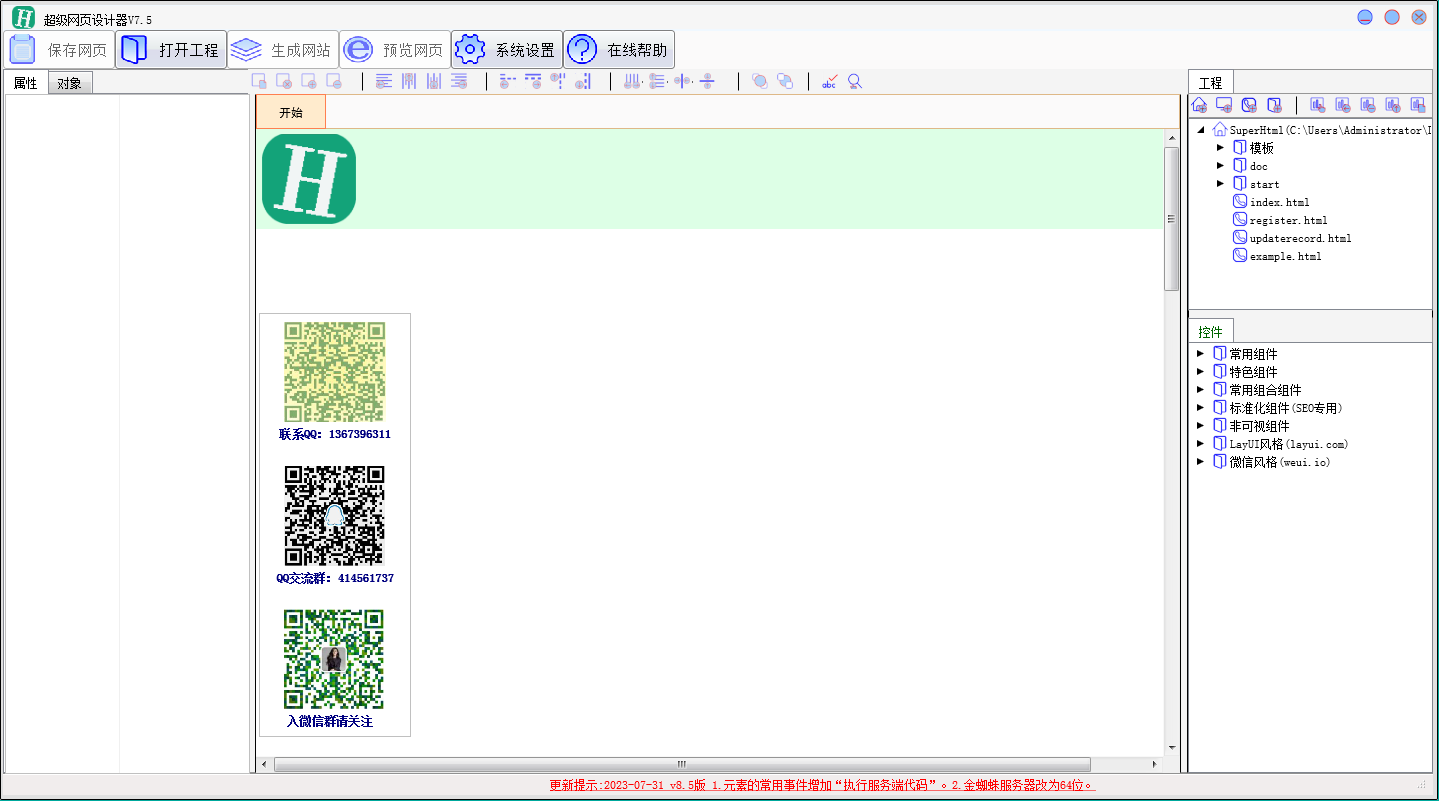
Task: Expand the start folder in project tree
Action: [1220, 183]
